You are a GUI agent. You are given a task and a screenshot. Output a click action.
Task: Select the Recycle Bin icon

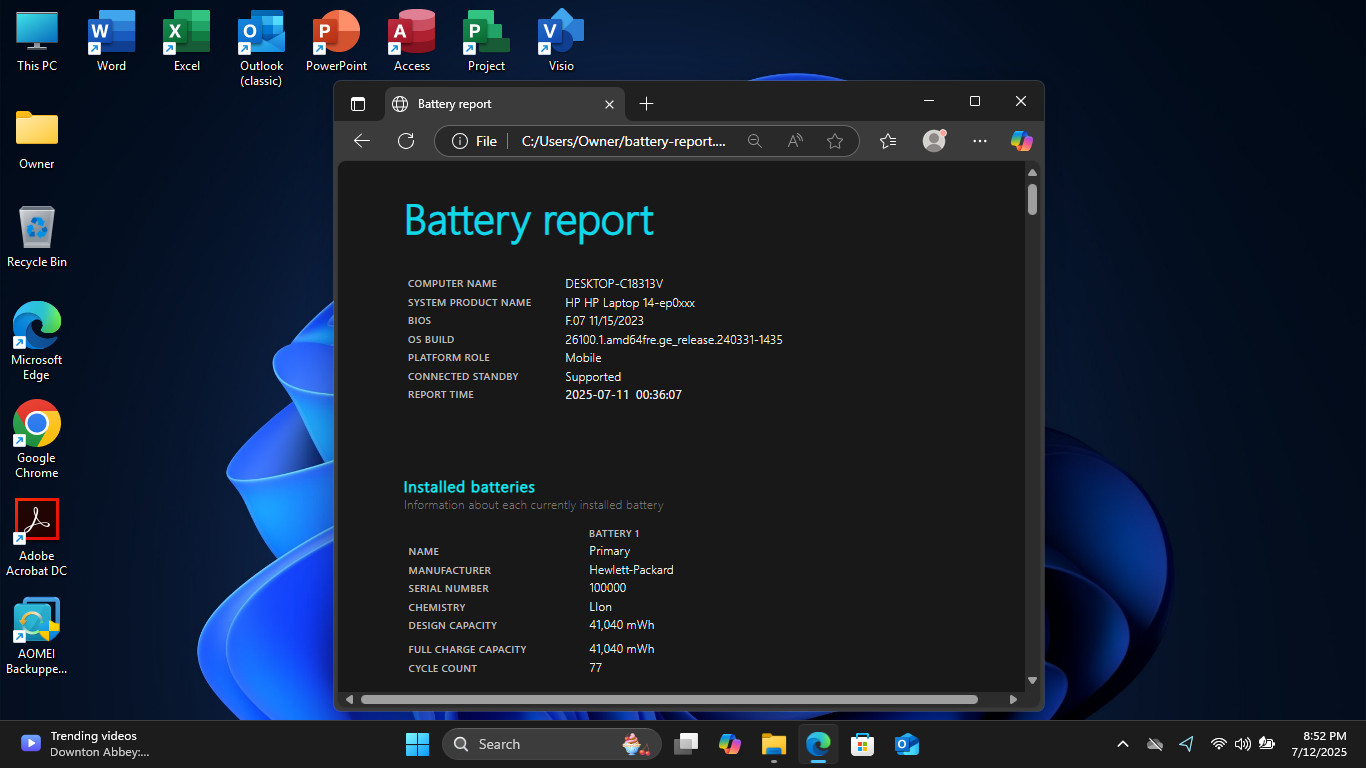37,237
